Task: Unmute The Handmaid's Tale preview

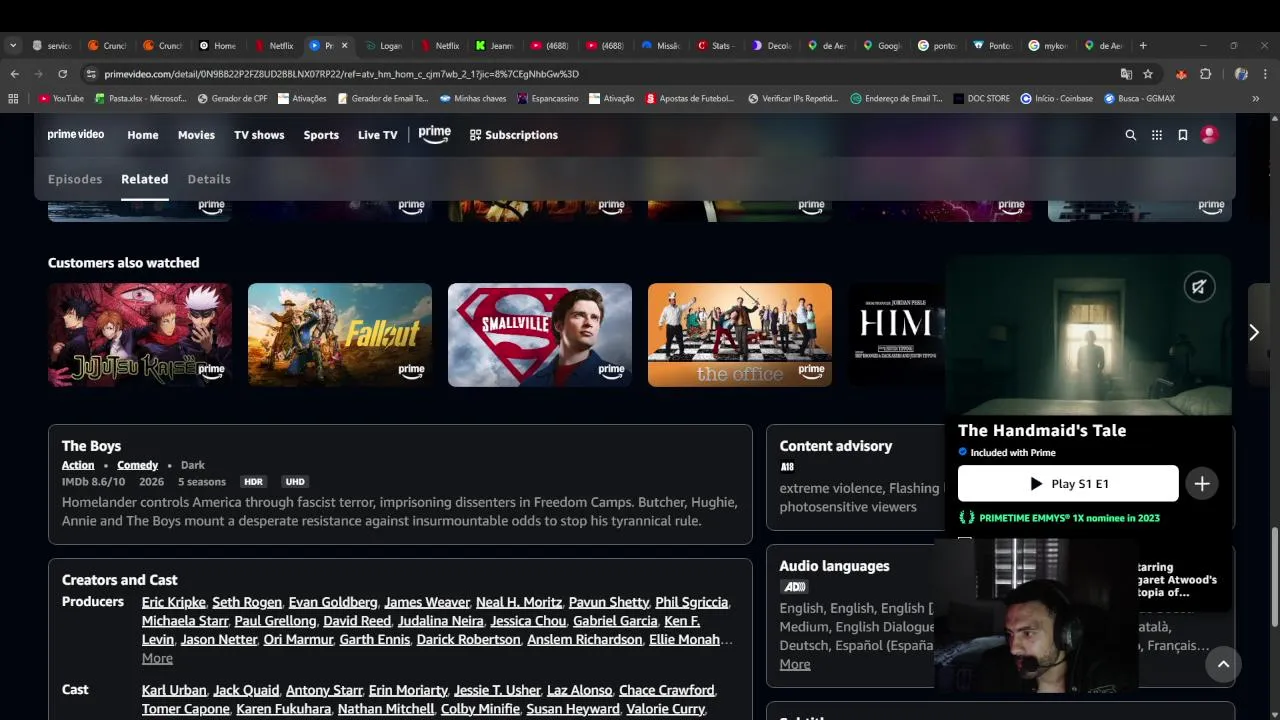Action: (1199, 287)
